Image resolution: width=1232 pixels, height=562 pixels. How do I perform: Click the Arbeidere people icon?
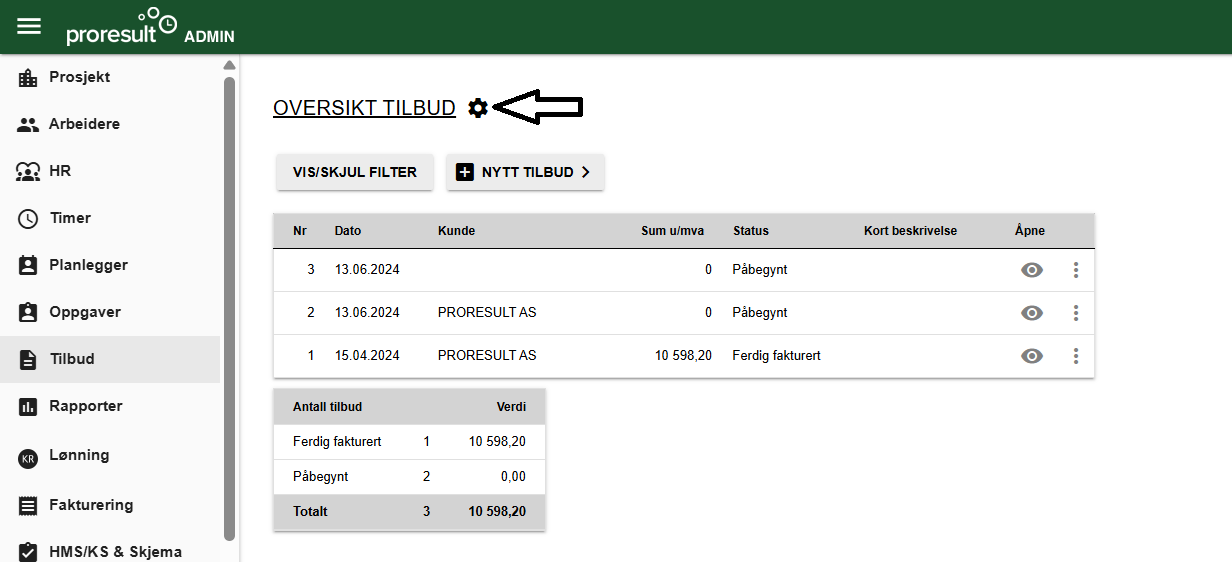pyautogui.click(x=28, y=125)
